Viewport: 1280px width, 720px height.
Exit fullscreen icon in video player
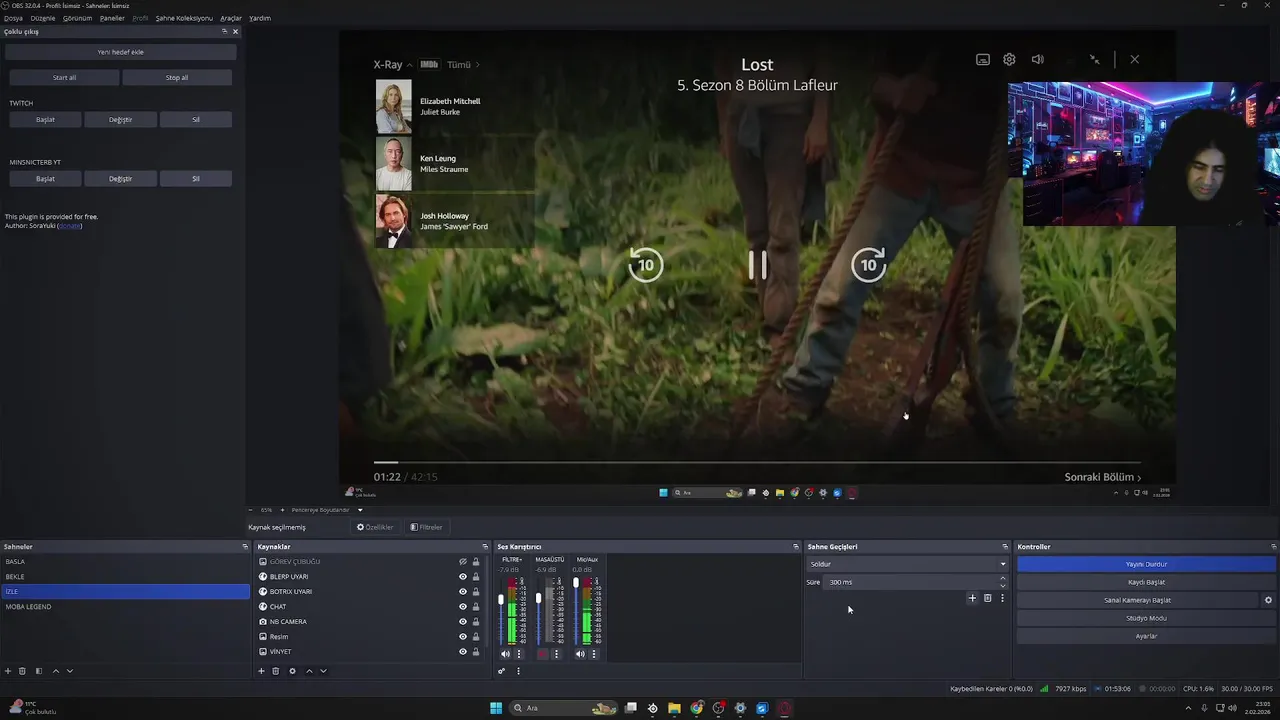click(x=1095, y=59)
